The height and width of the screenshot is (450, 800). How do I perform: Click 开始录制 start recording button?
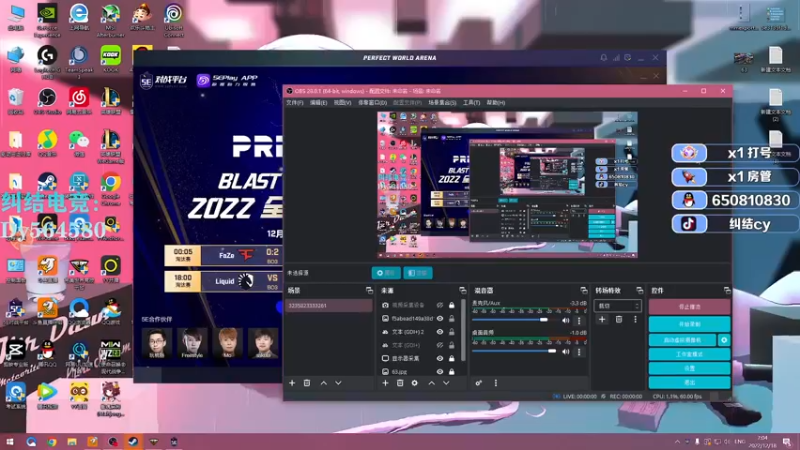click(689, 324)
